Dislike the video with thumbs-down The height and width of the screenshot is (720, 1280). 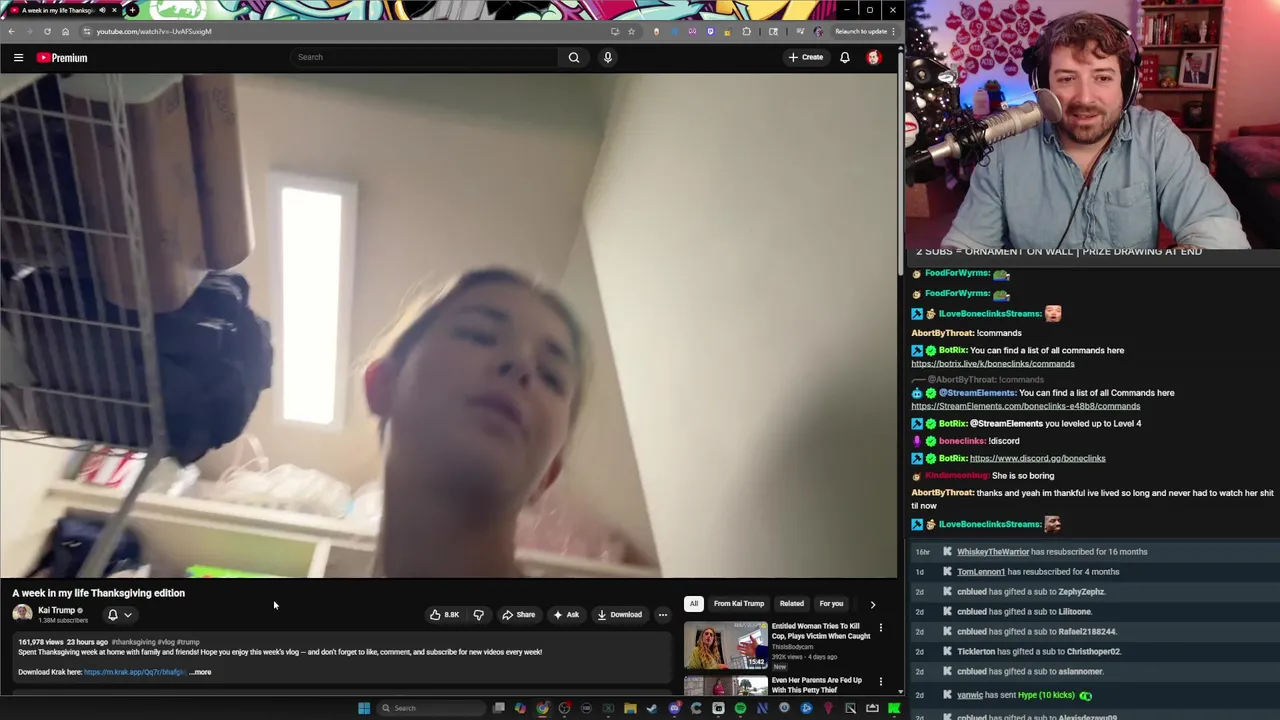[x=478, y=615]
